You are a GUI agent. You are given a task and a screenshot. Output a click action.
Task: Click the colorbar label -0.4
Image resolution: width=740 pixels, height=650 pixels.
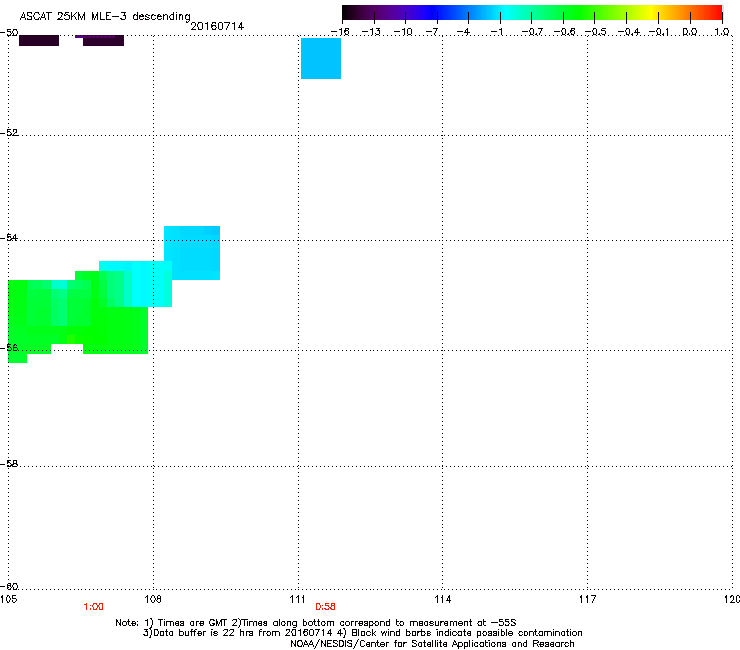click(x=629, y=32)
